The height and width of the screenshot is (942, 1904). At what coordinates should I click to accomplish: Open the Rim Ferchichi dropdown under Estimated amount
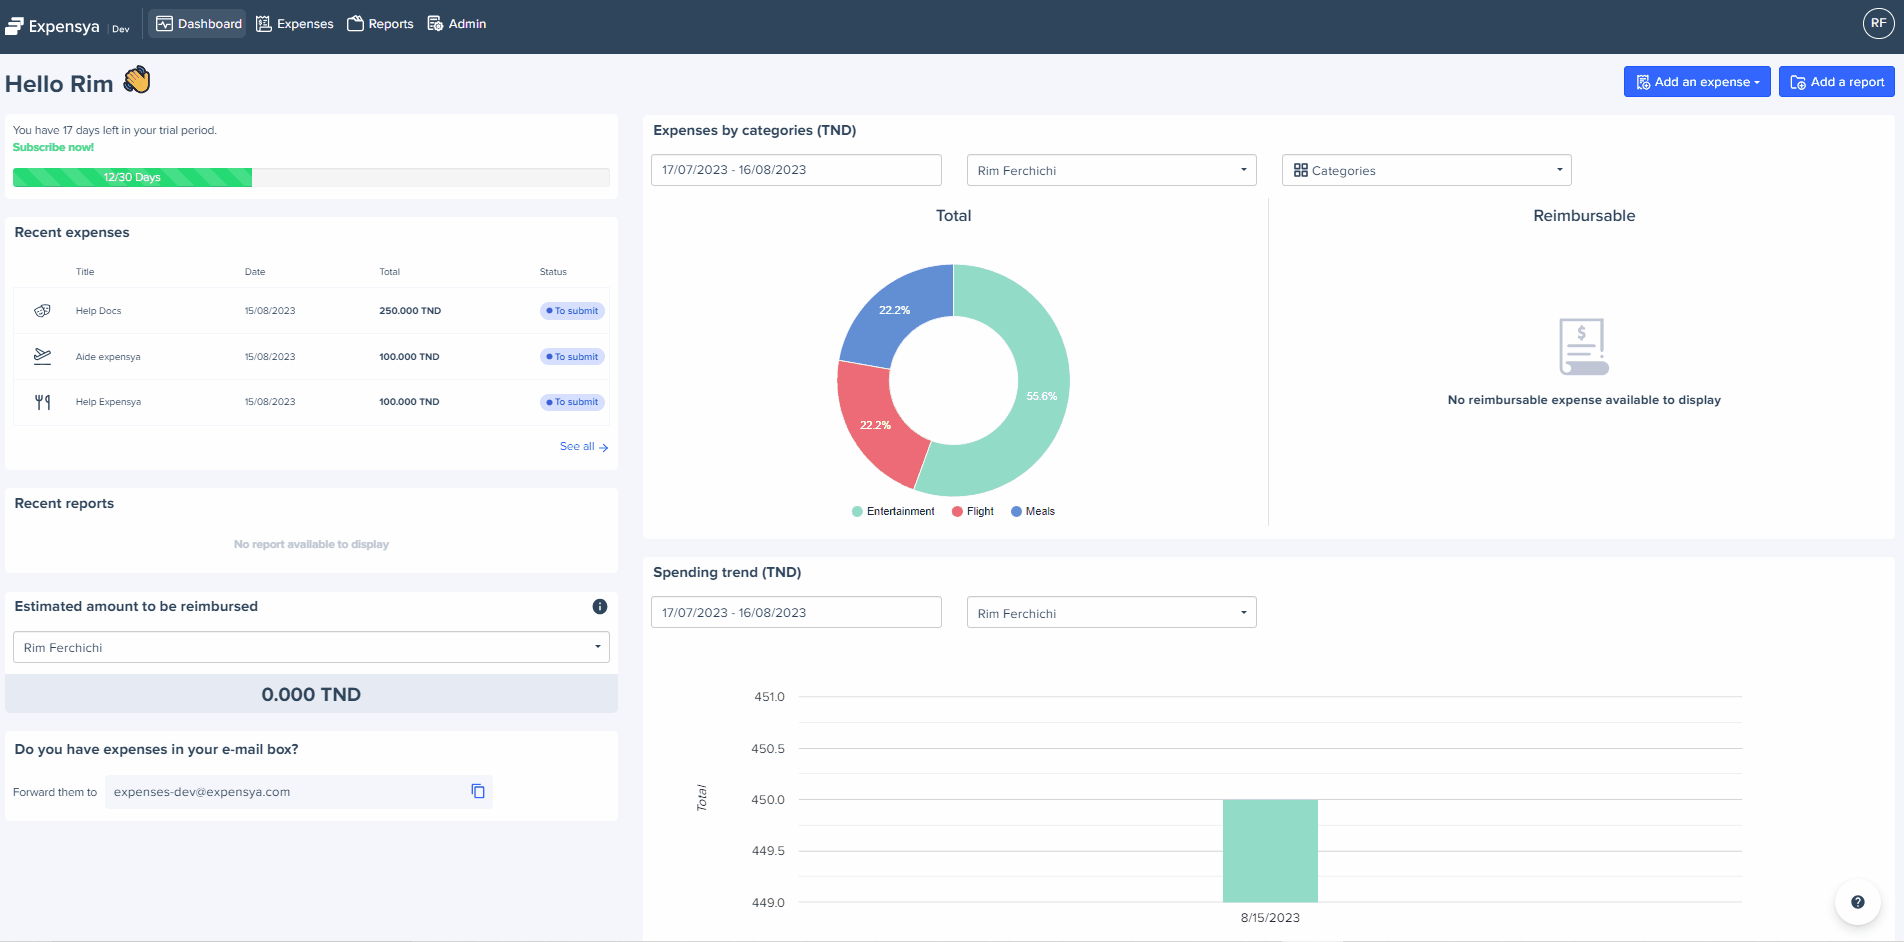[311, 647]
